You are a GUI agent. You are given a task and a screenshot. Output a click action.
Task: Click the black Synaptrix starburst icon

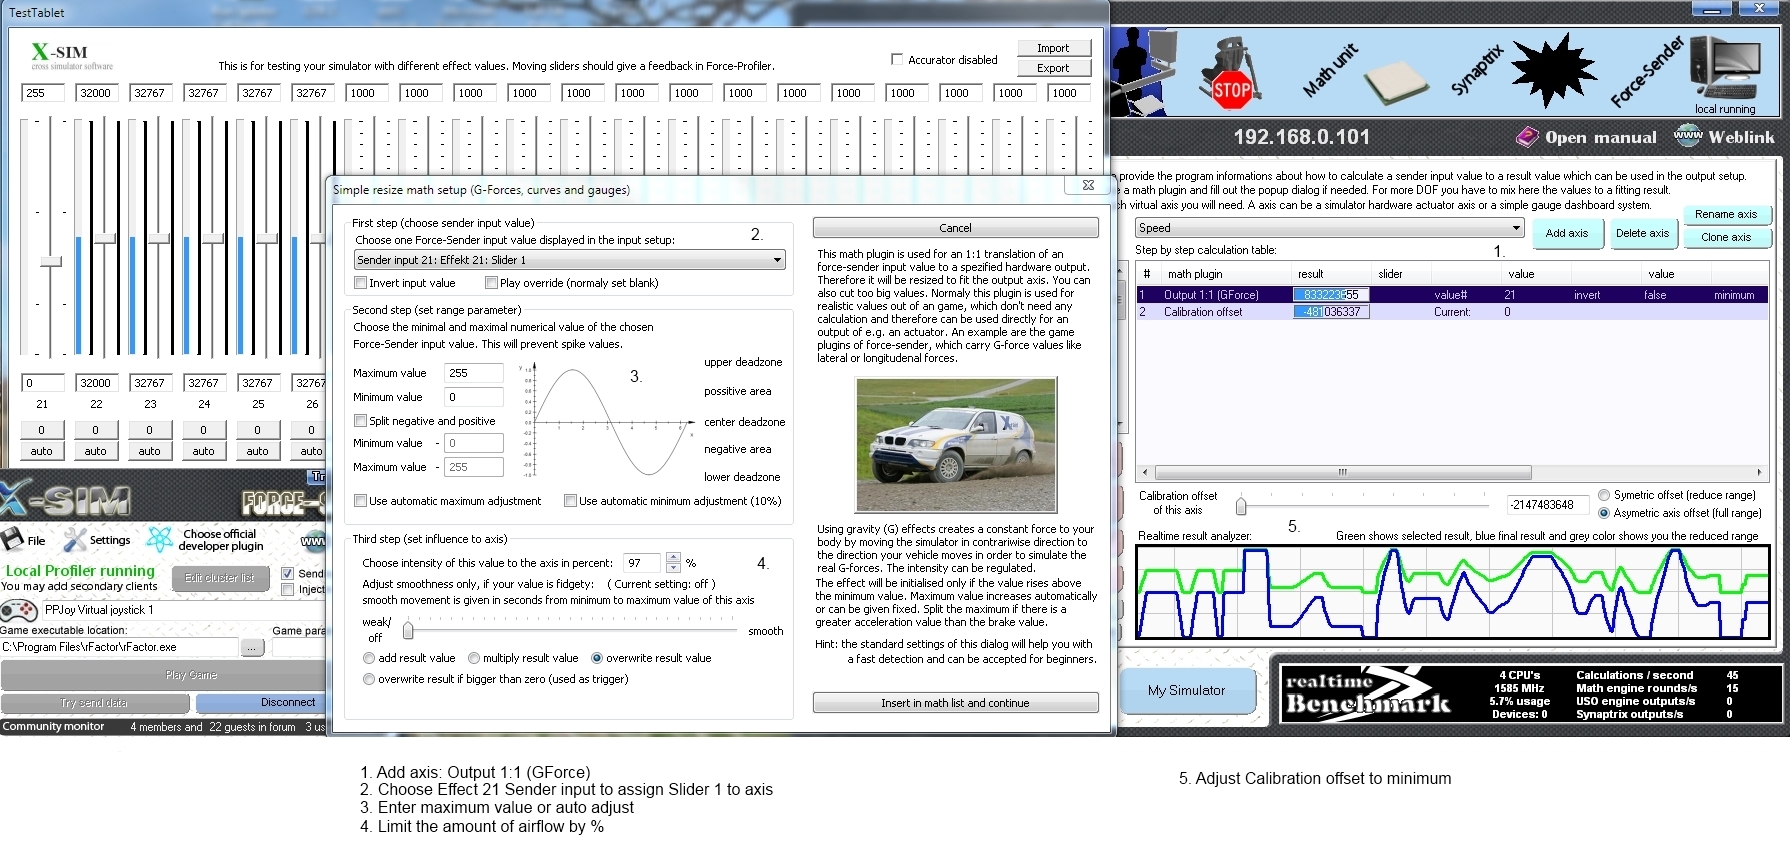pos(1553,69)
